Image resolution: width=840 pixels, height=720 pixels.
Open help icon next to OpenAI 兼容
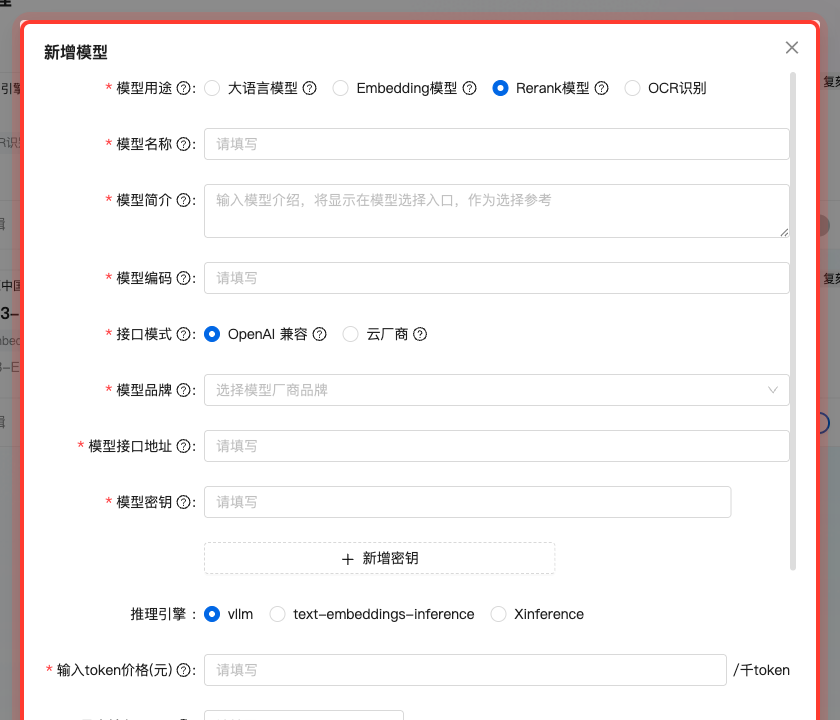click(318, 334)
